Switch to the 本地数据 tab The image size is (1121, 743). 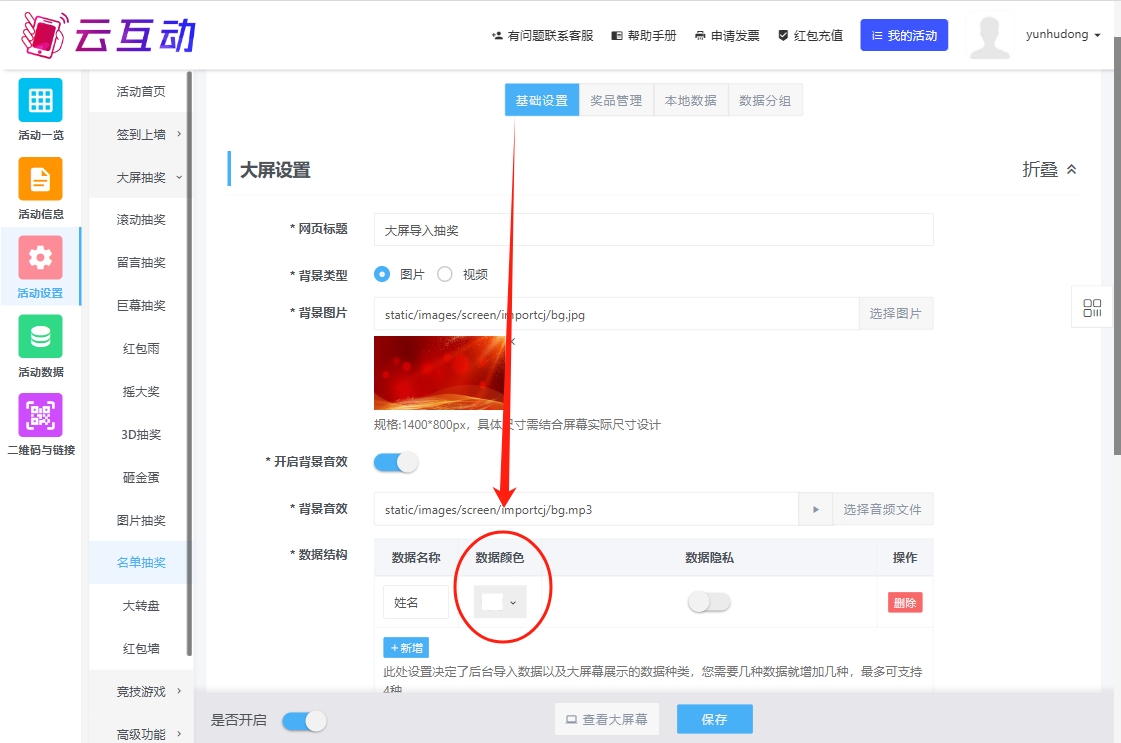coord(691,100)
